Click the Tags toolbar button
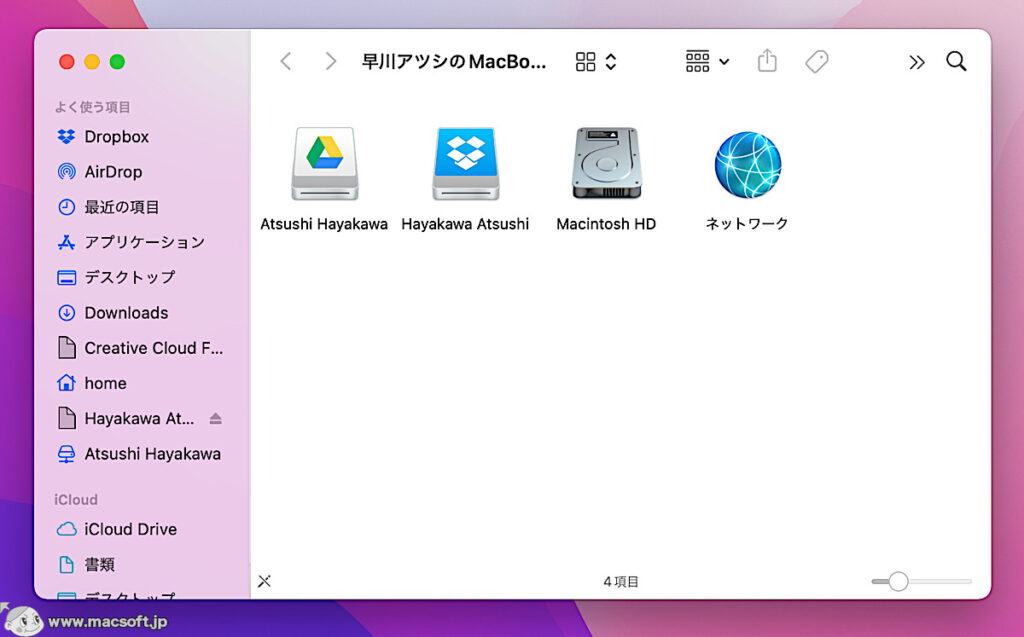 tap(816, 61)
